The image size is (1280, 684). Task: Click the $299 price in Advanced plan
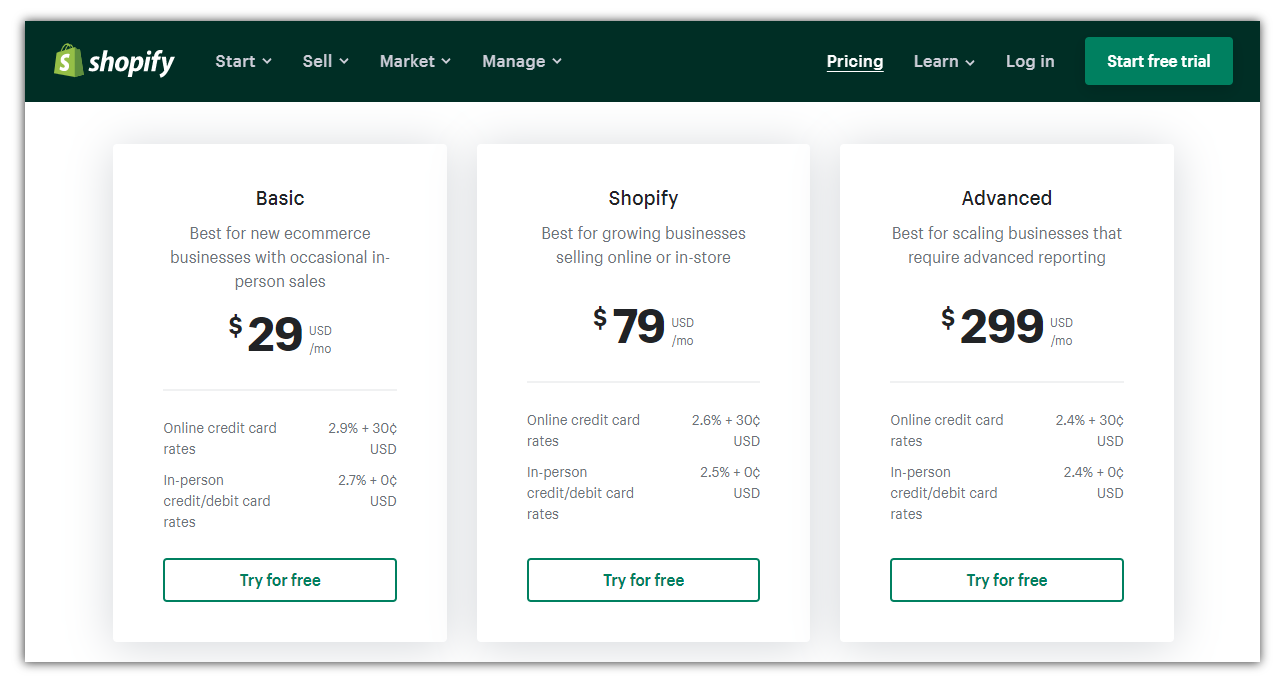[1007, 326]
